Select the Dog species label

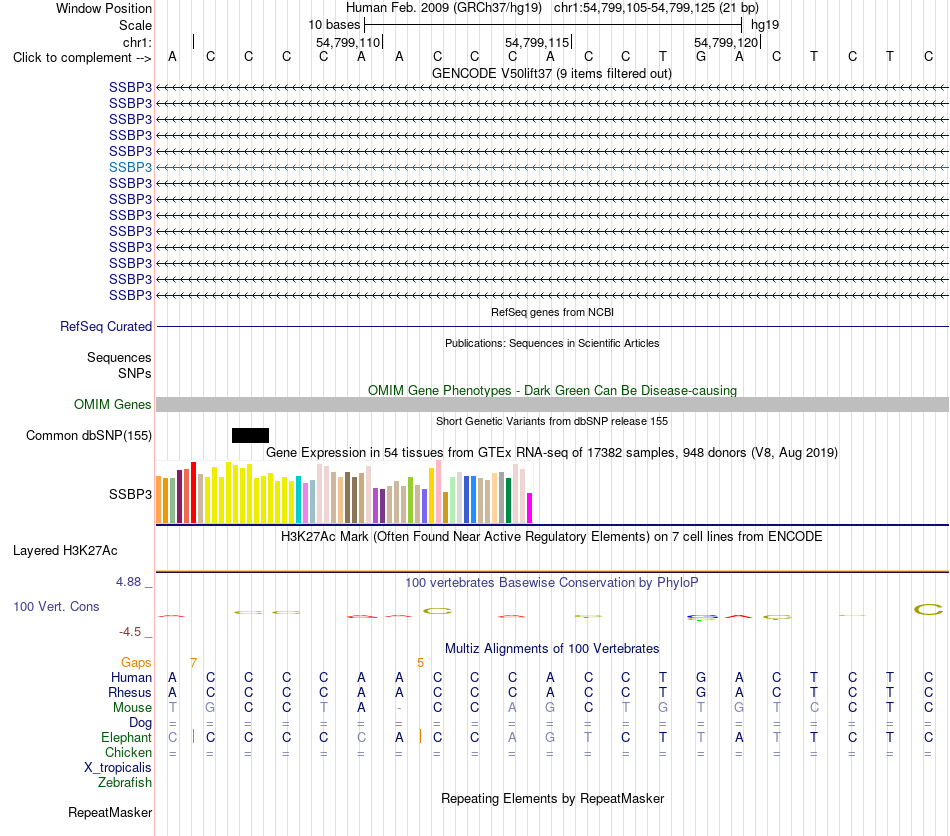pyautogui.click(x=141, y=723)
